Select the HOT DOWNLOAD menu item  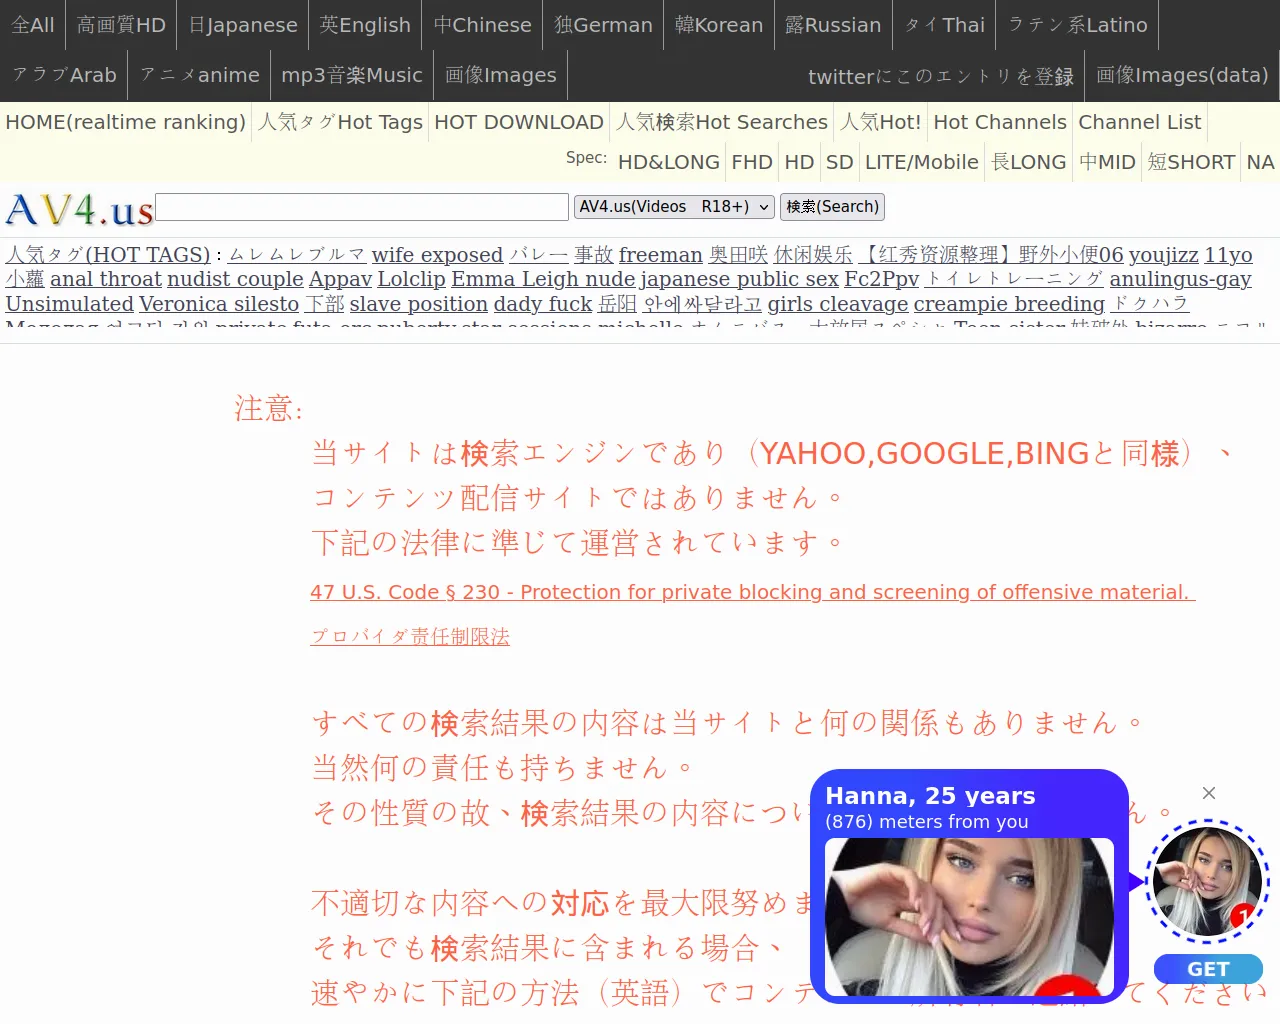click(518, 122)
